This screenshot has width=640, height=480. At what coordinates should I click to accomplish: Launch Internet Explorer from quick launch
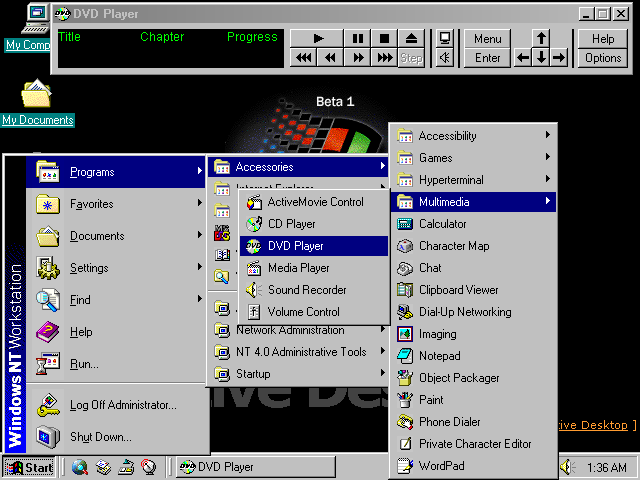click(x=80, y=467)
